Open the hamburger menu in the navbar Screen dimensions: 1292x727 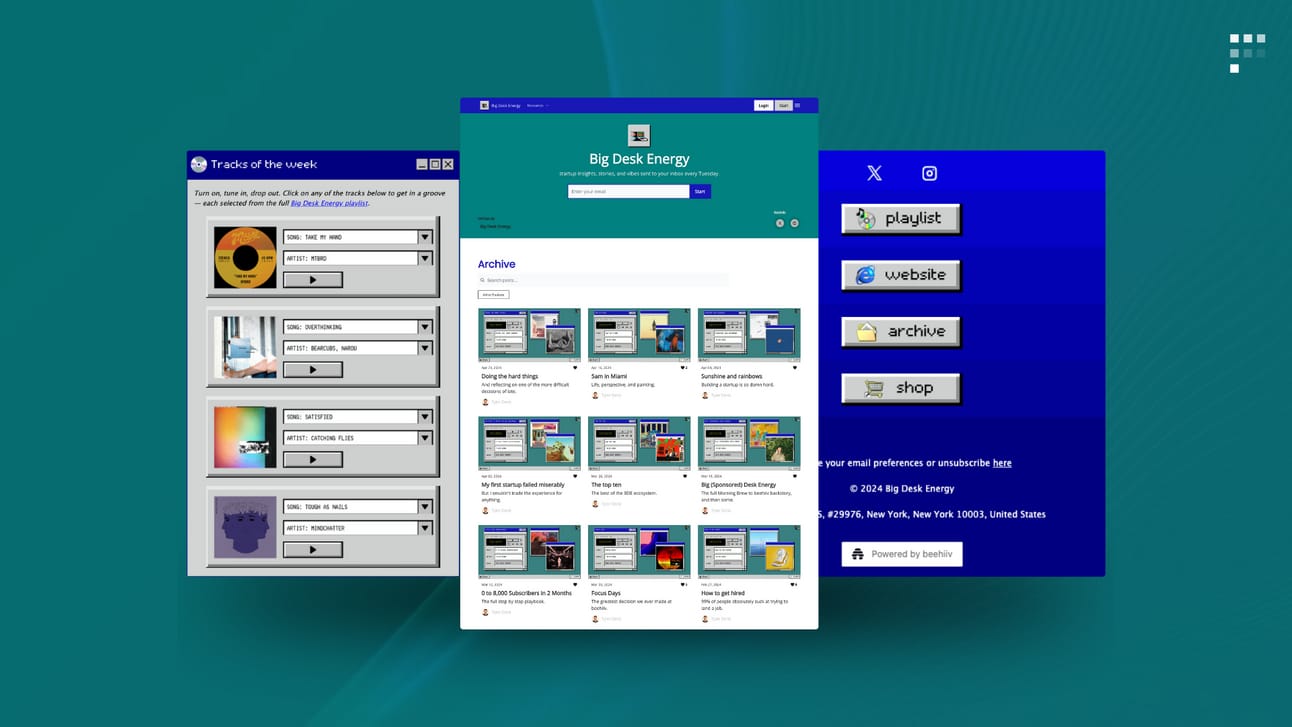point(797,105)
